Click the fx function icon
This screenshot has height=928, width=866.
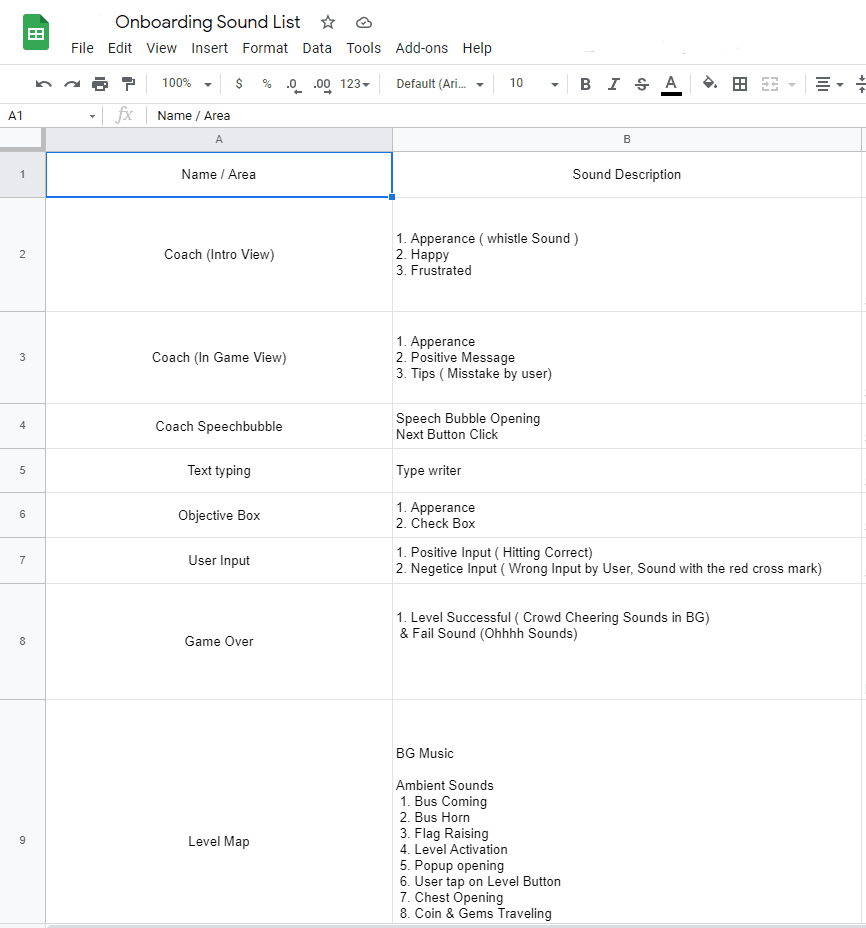(x=124, y=115)
